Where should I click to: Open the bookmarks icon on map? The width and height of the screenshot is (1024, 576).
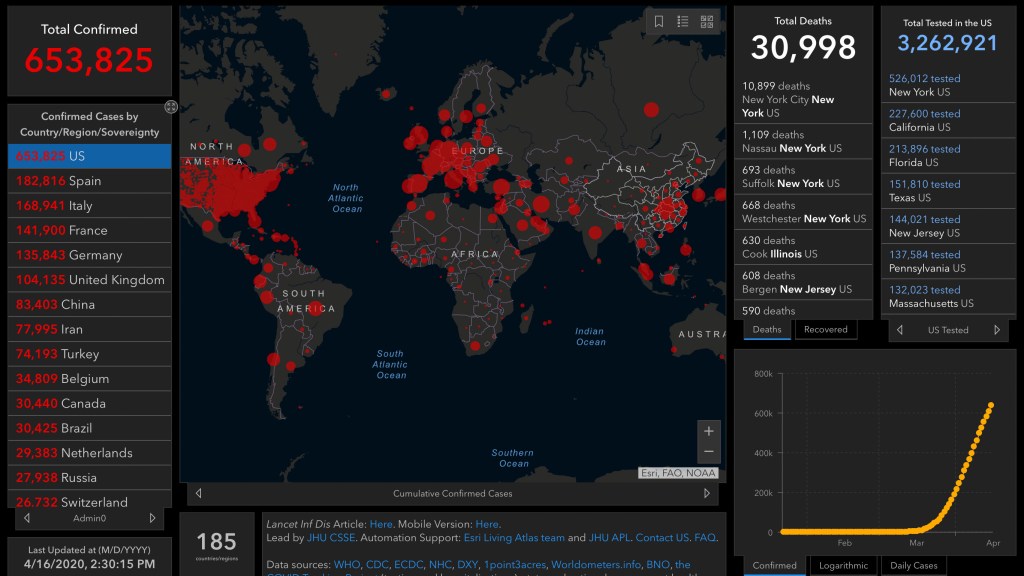pyautogui.click(x=658, y=22)
